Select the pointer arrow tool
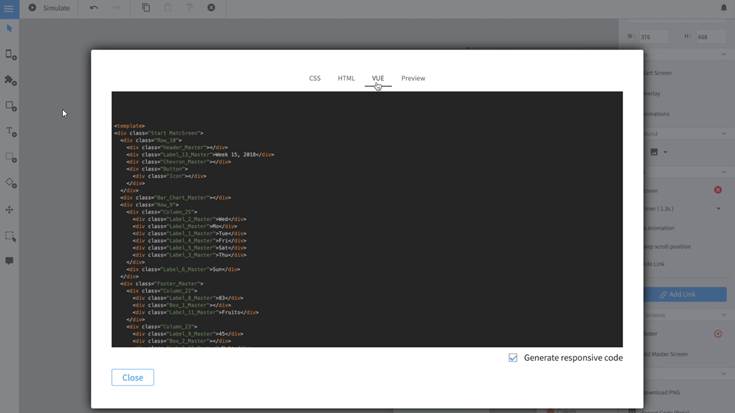 pyautogui.click(x=10, y=28)
